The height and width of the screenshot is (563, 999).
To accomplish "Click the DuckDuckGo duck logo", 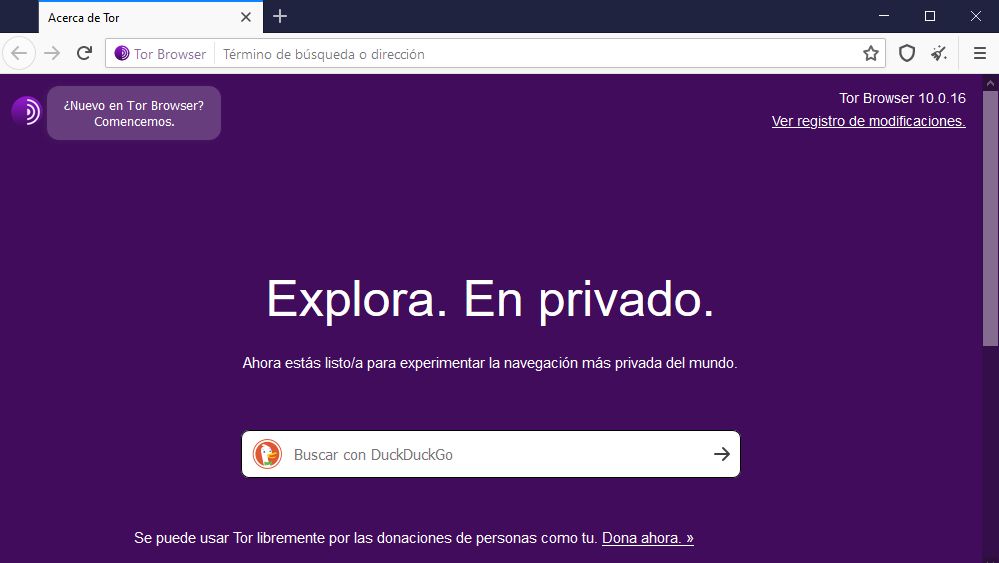I will 267,454.
